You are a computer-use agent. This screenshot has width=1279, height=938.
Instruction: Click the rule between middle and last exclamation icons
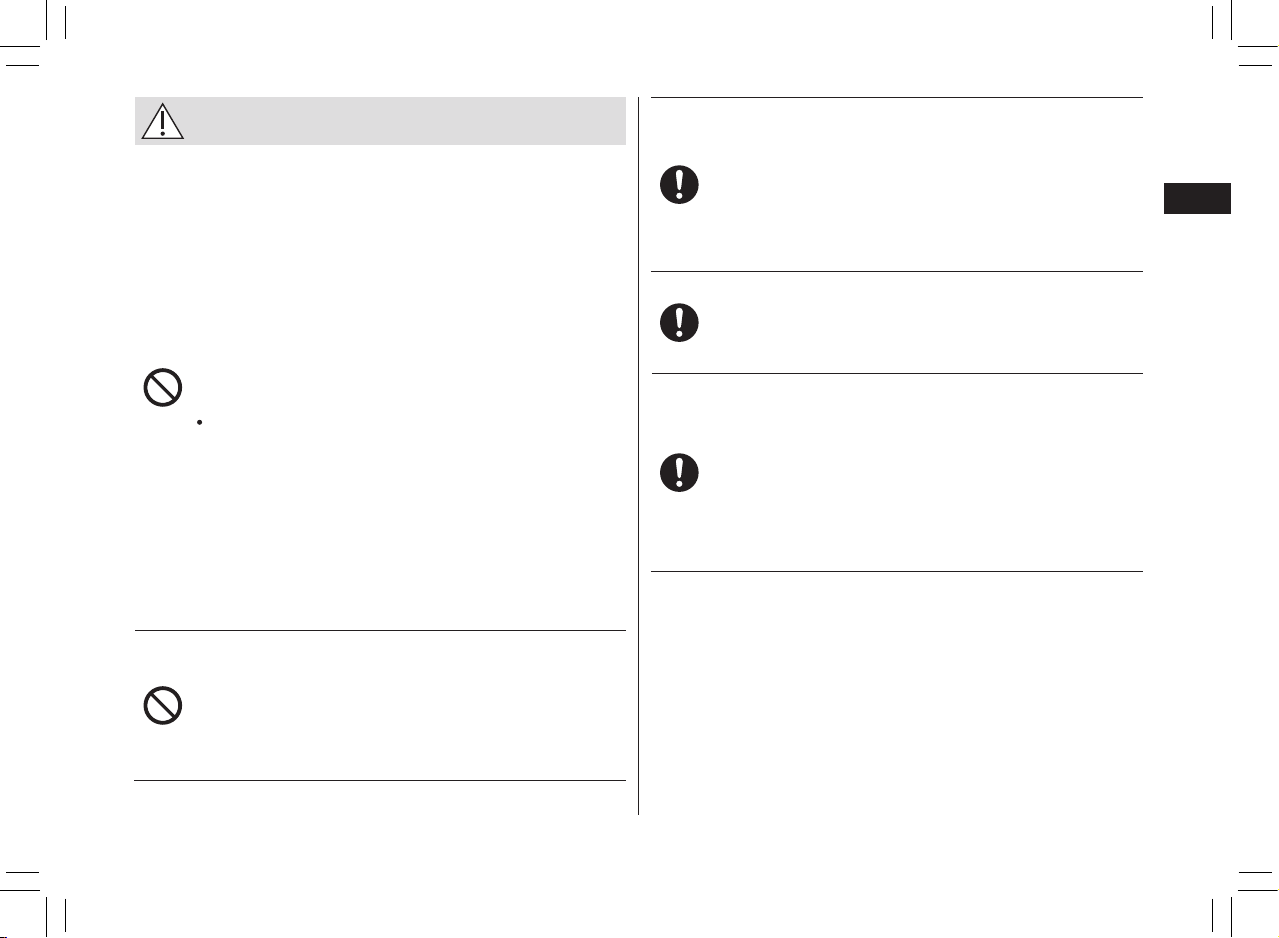[897, 373]
